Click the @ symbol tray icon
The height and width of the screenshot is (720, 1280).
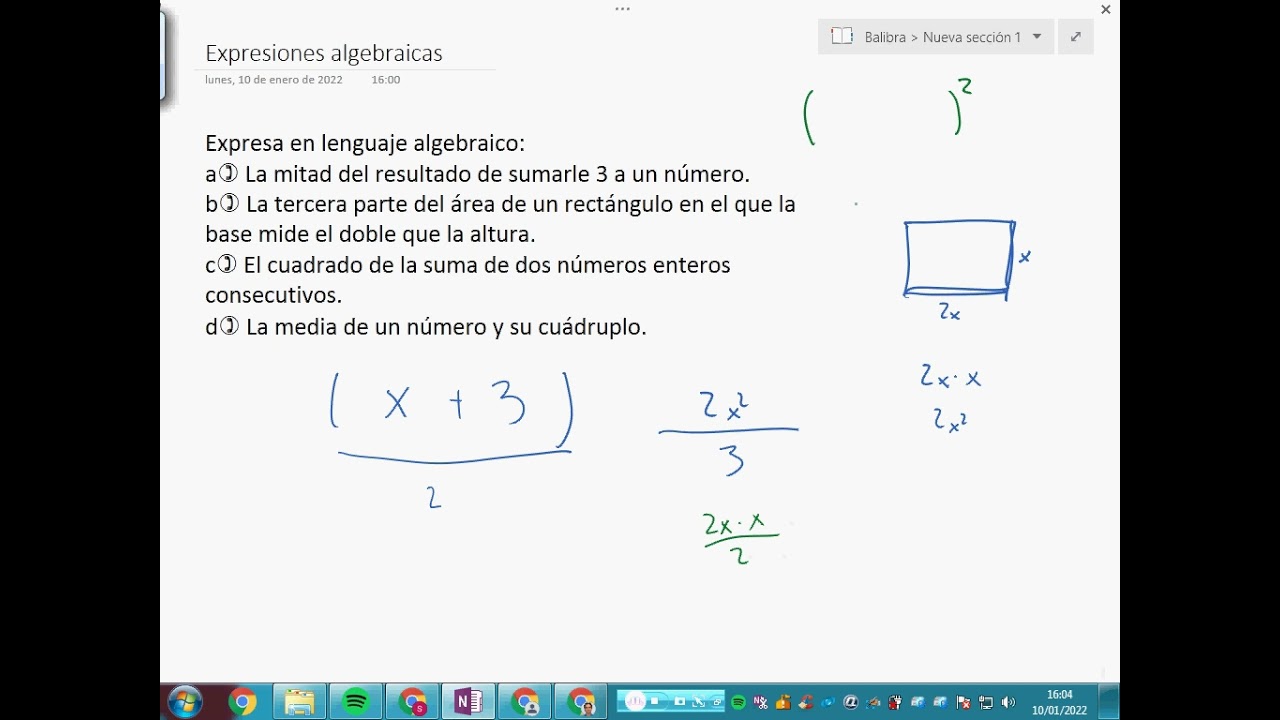(x=851, y=702)
